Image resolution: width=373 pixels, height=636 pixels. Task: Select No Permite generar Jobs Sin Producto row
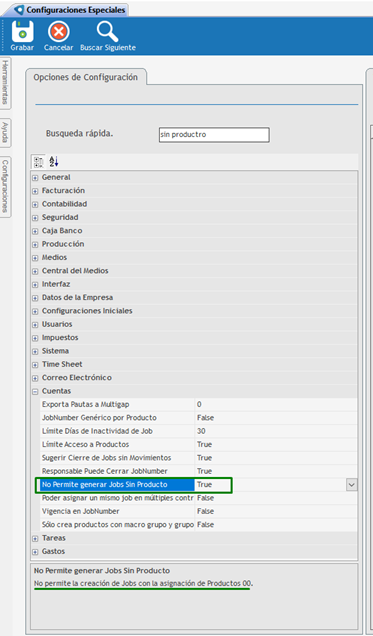pyautogui.click(x=199, y=485)
